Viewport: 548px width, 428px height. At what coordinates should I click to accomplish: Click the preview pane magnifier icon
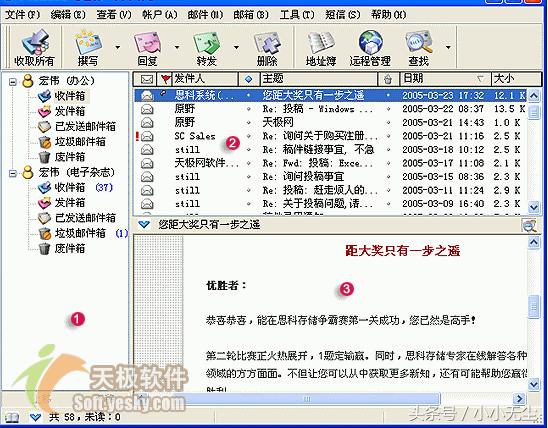coord(529,225)
